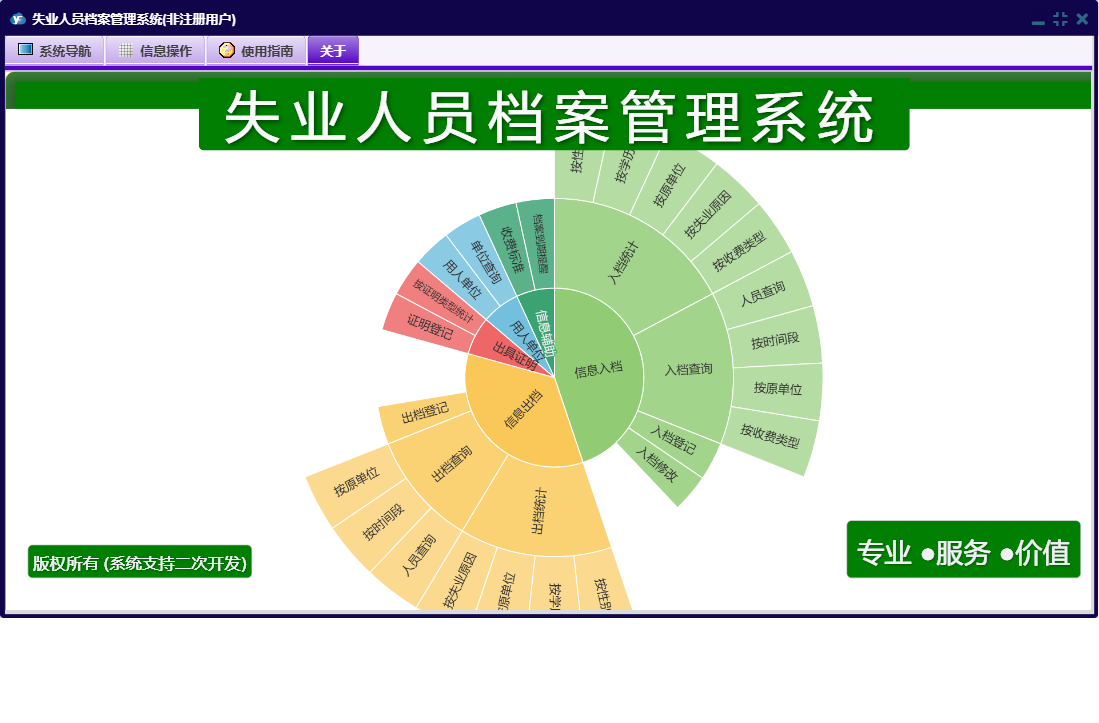
Task: Select the 信息入档 center chart segment
Action: [x=598, y=371]
